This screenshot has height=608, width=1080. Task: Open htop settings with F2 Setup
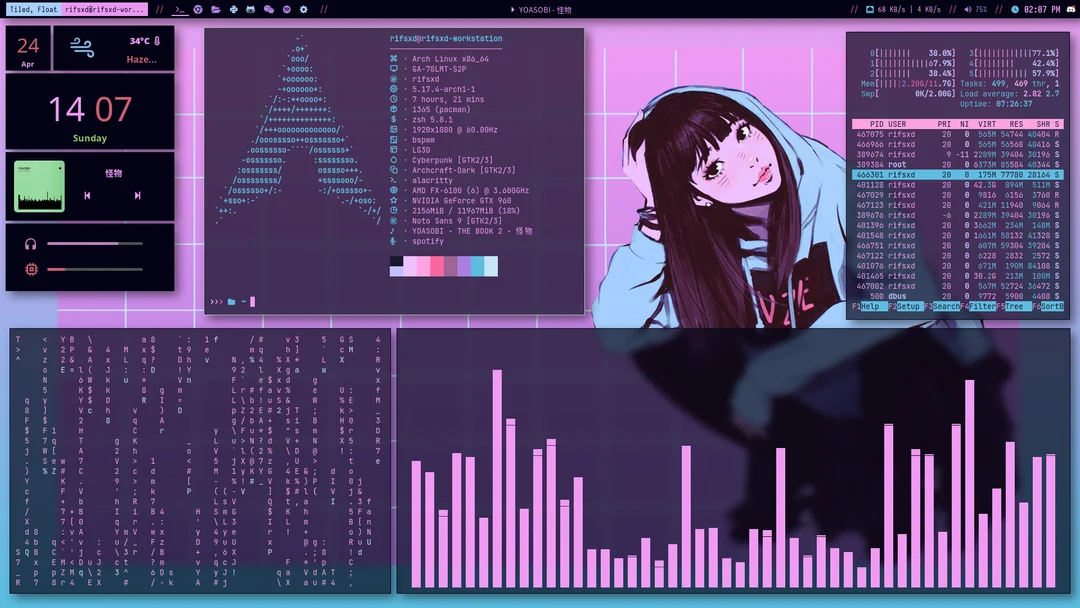(908, 306)
